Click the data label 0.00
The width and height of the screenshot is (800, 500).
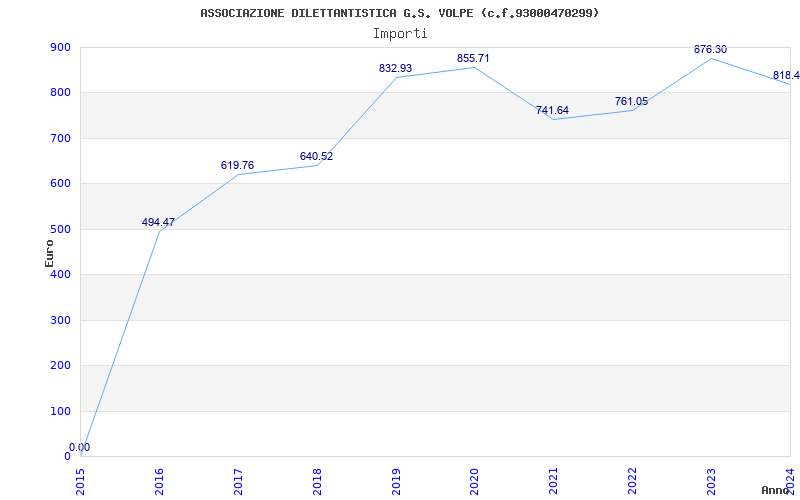click(80, 447)
